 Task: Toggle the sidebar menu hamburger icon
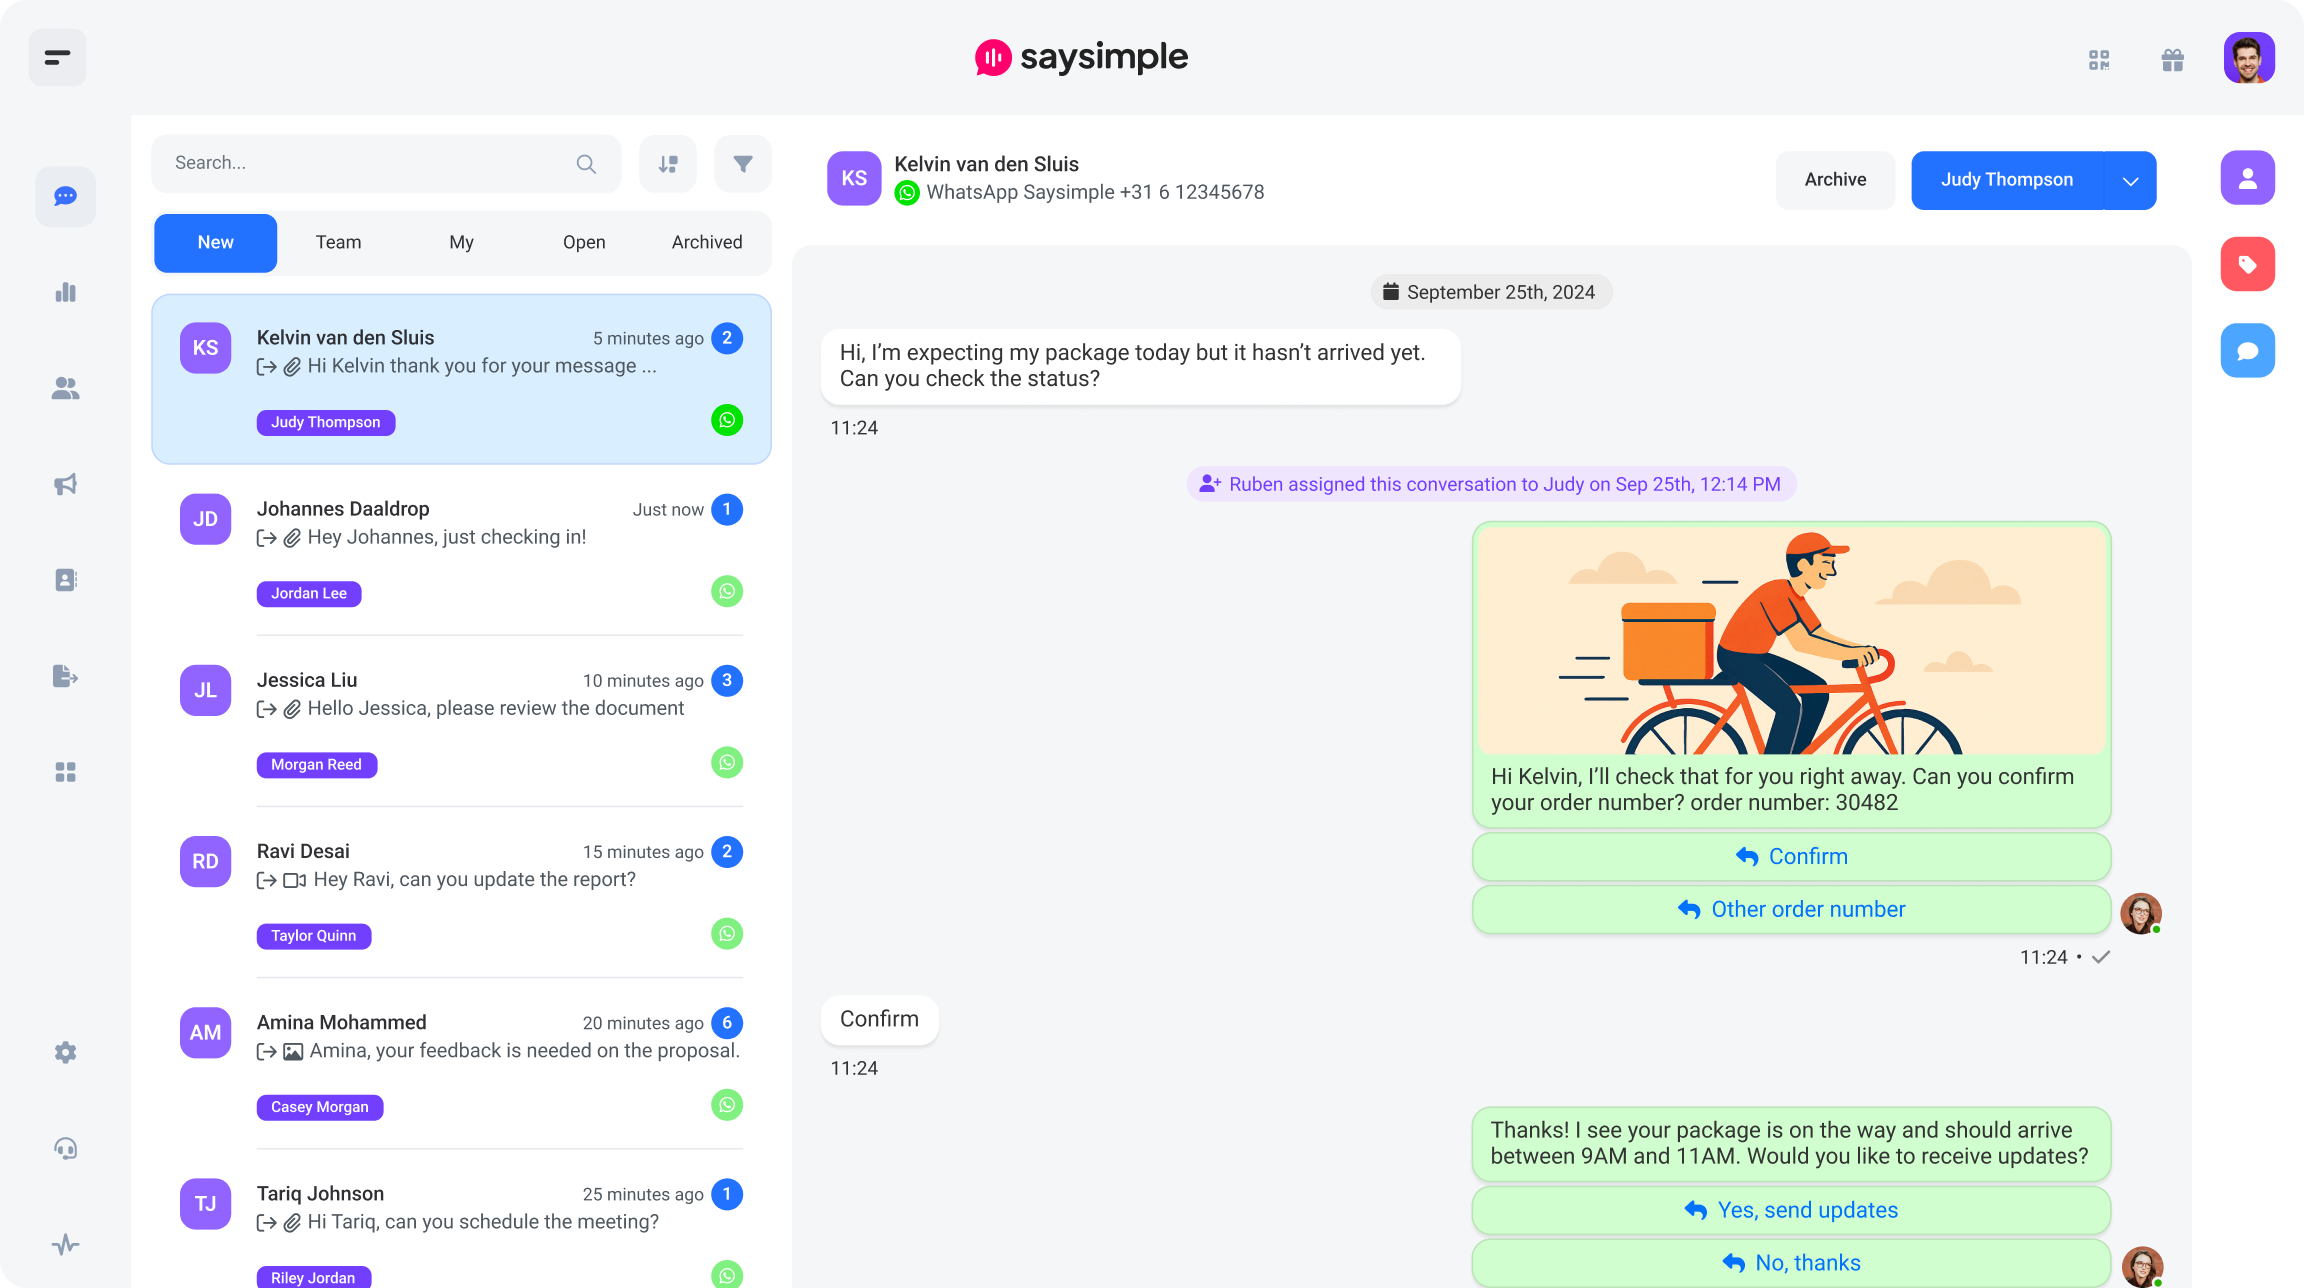pyautogui.click(x=57, y=58)
